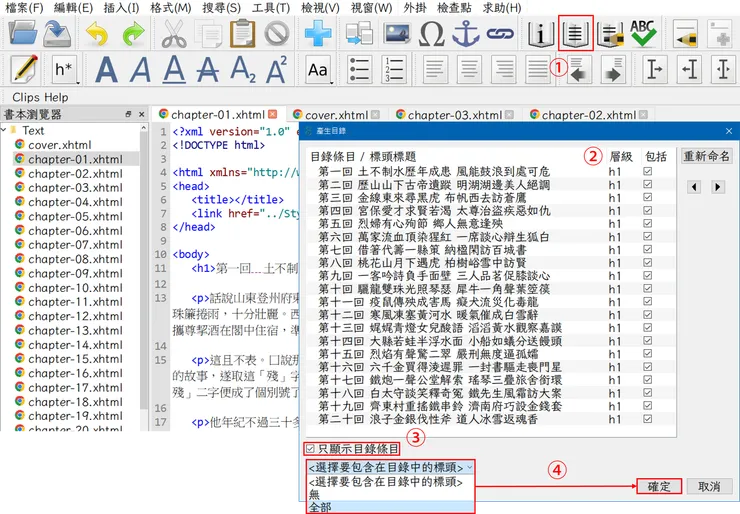Uncheck include box for 第十六回 entry
The width and height of the screenshot is (740, 514).
(648, 367)
